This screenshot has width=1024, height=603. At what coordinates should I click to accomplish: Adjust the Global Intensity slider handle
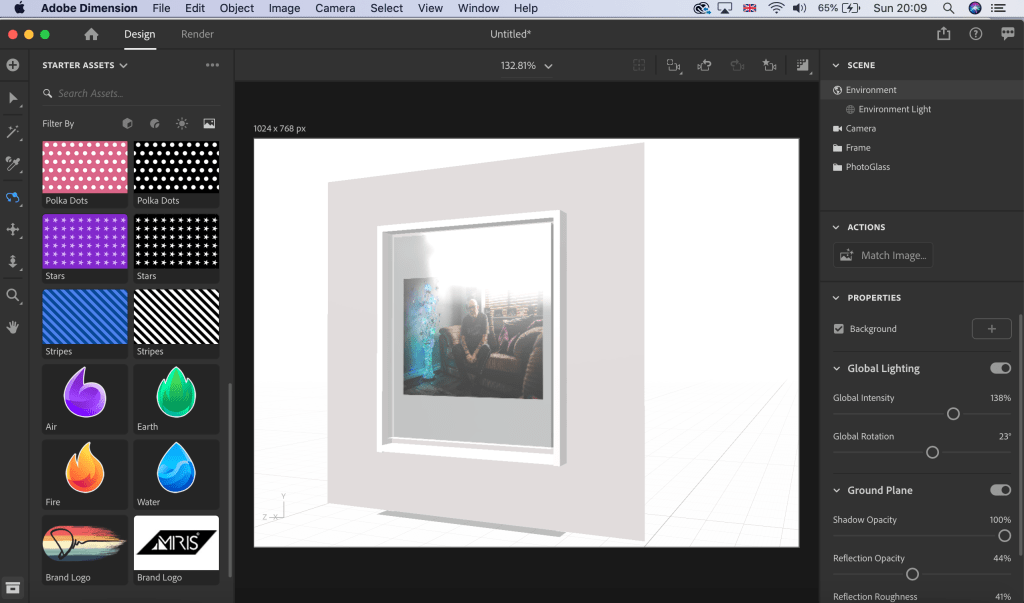coord(953,414)
